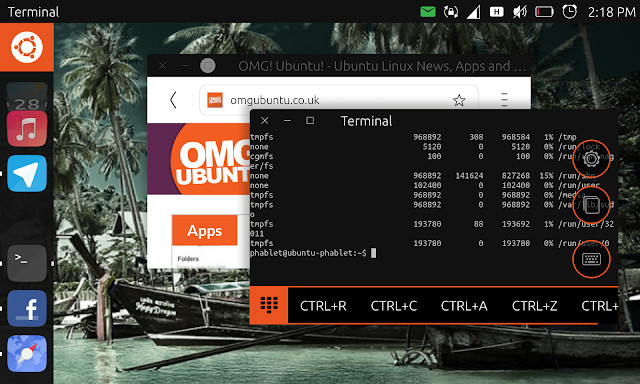The height and width of the screenshot is (384, 640).
Task: Open the terminal tabs overlay button
Action: pos(591,205)
